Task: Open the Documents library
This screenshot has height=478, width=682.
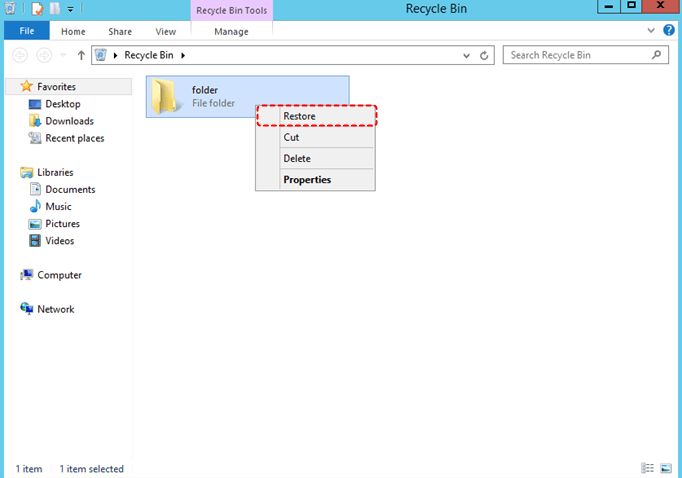Action: (x=70, y=190)
